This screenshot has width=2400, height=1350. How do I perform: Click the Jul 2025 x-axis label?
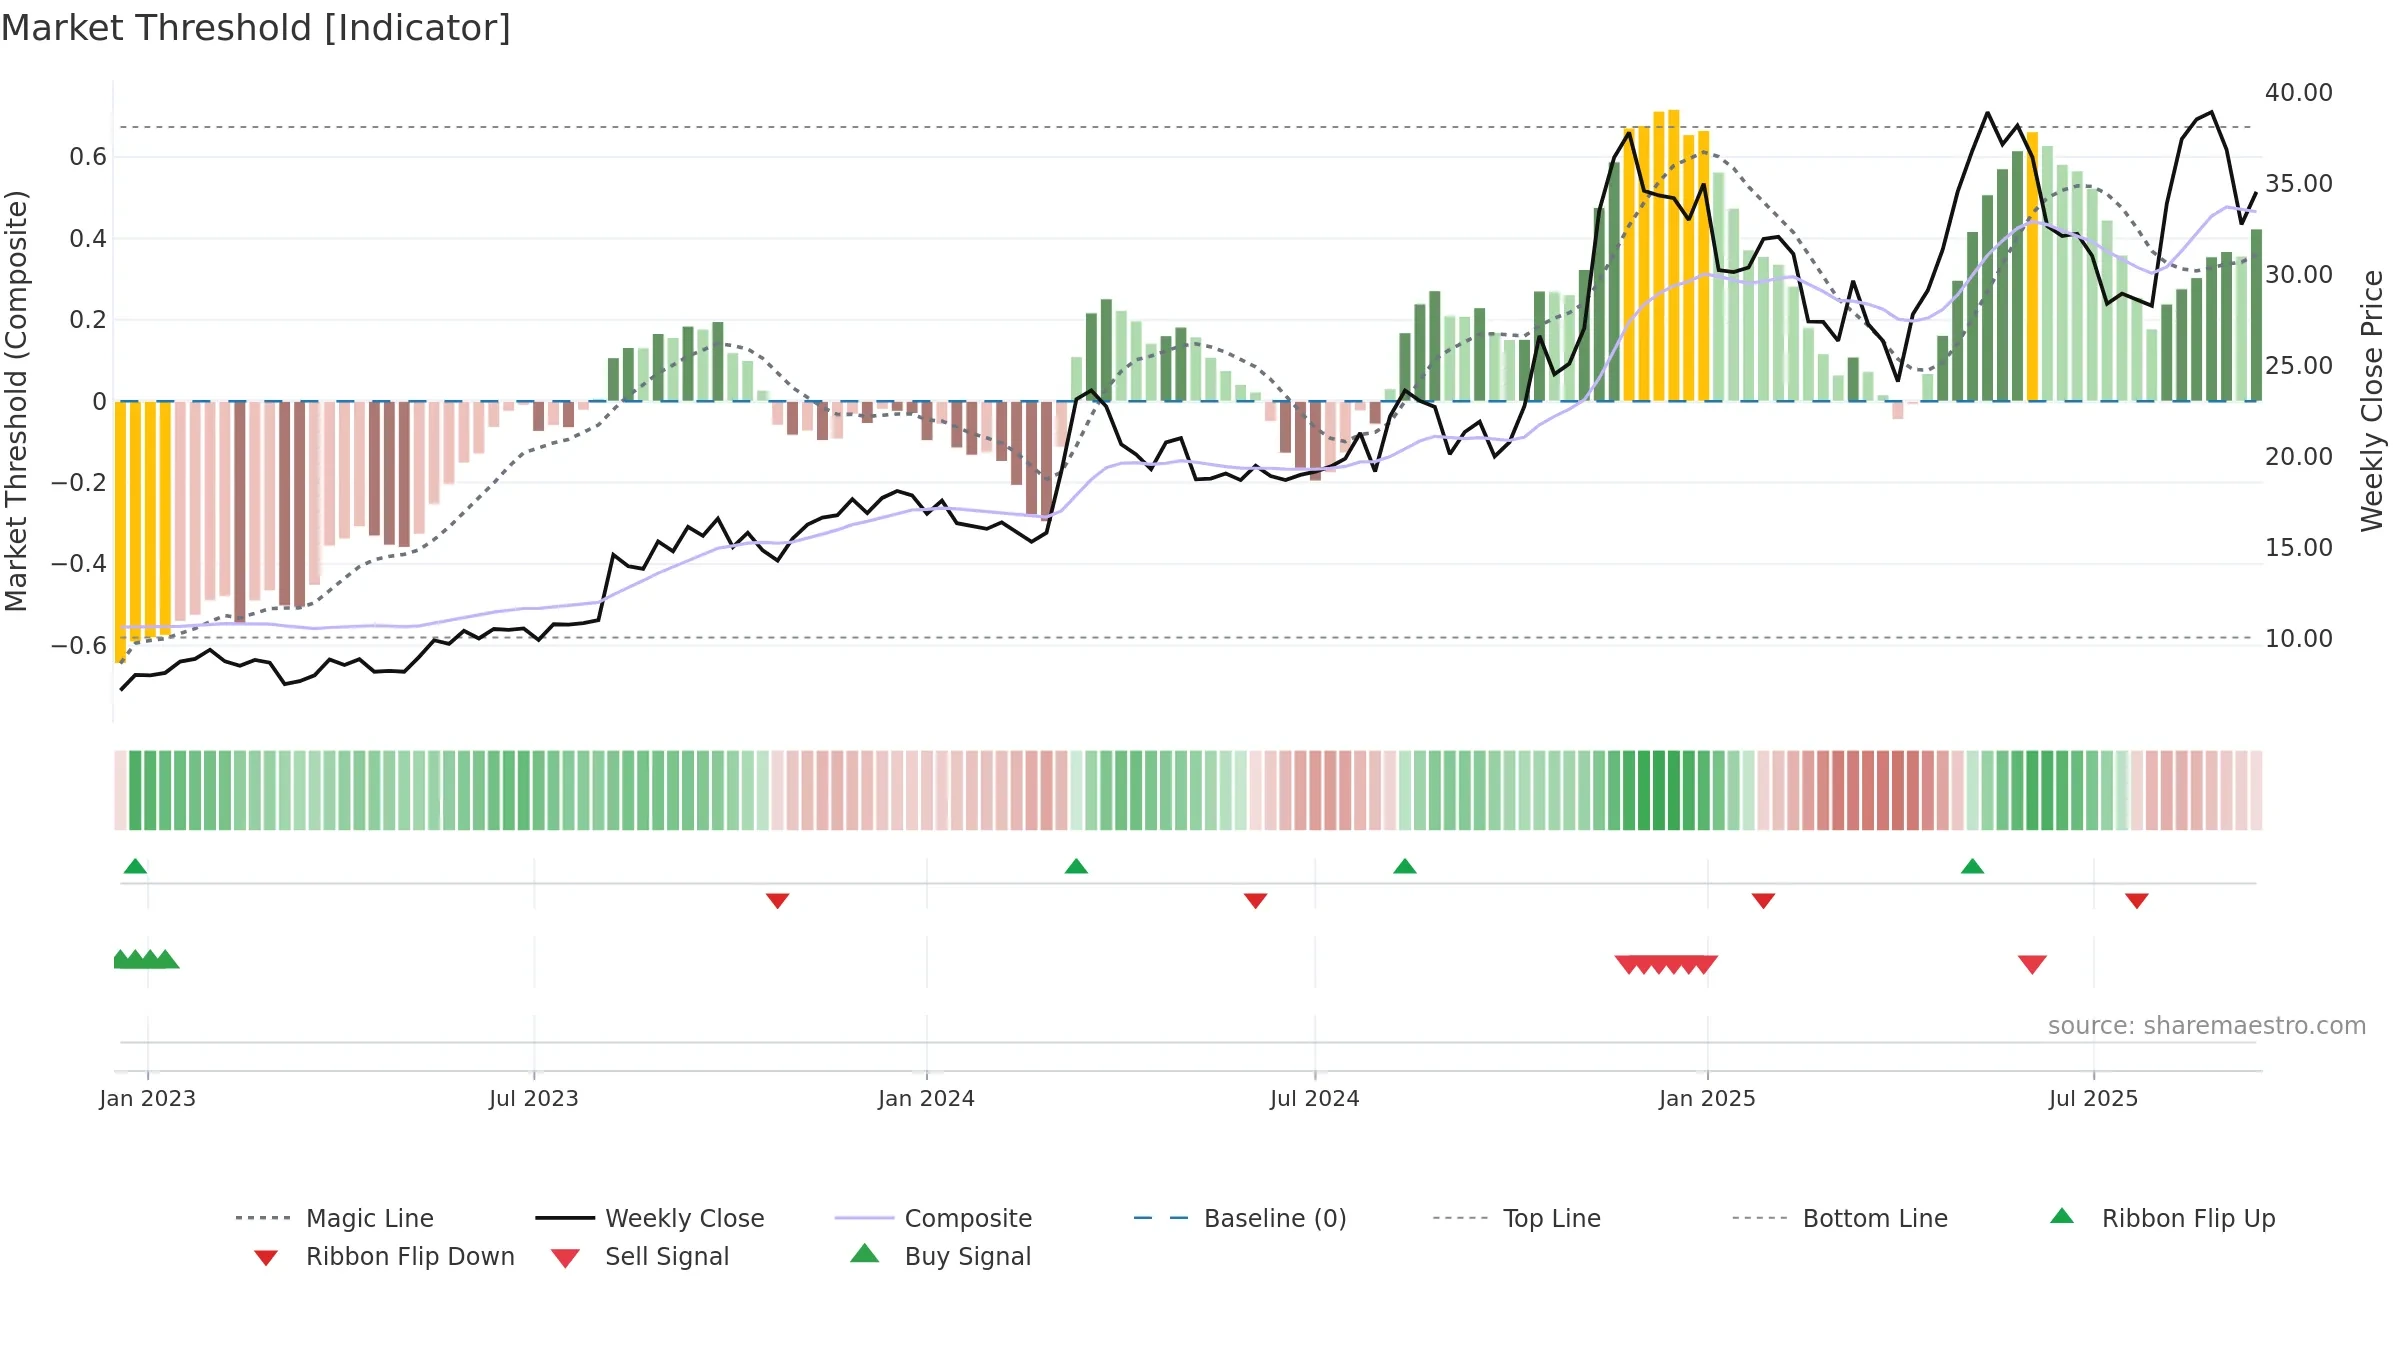coord(2093,1098)
